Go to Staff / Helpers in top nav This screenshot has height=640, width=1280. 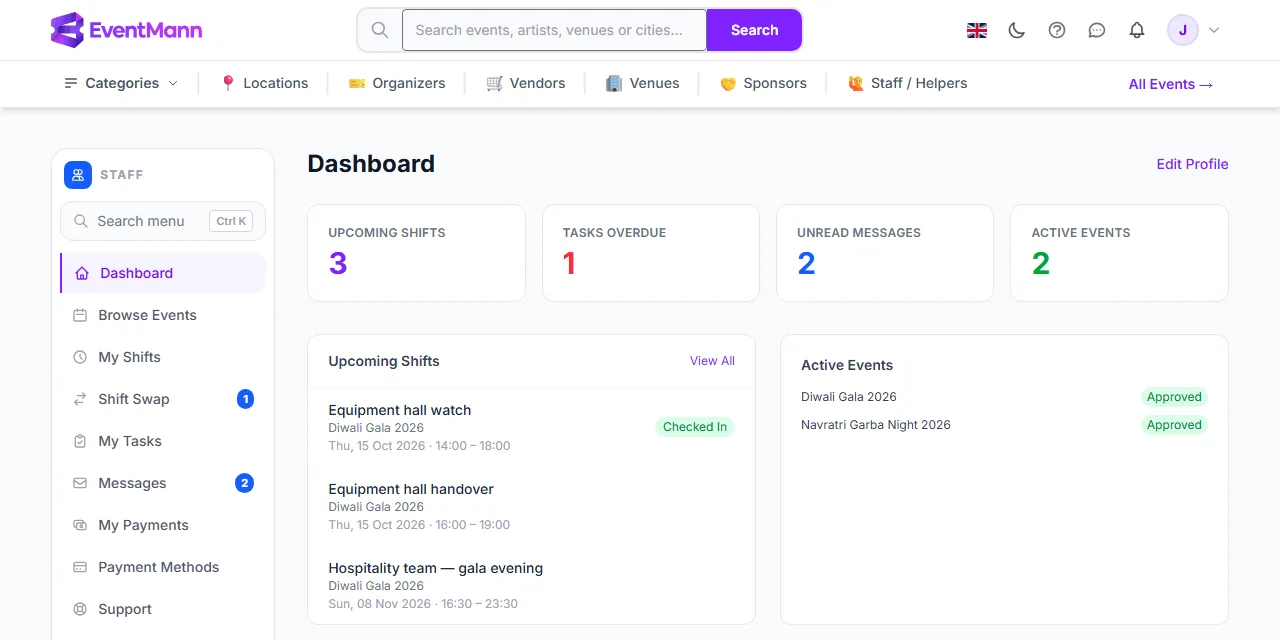click(x=919, y=83)
